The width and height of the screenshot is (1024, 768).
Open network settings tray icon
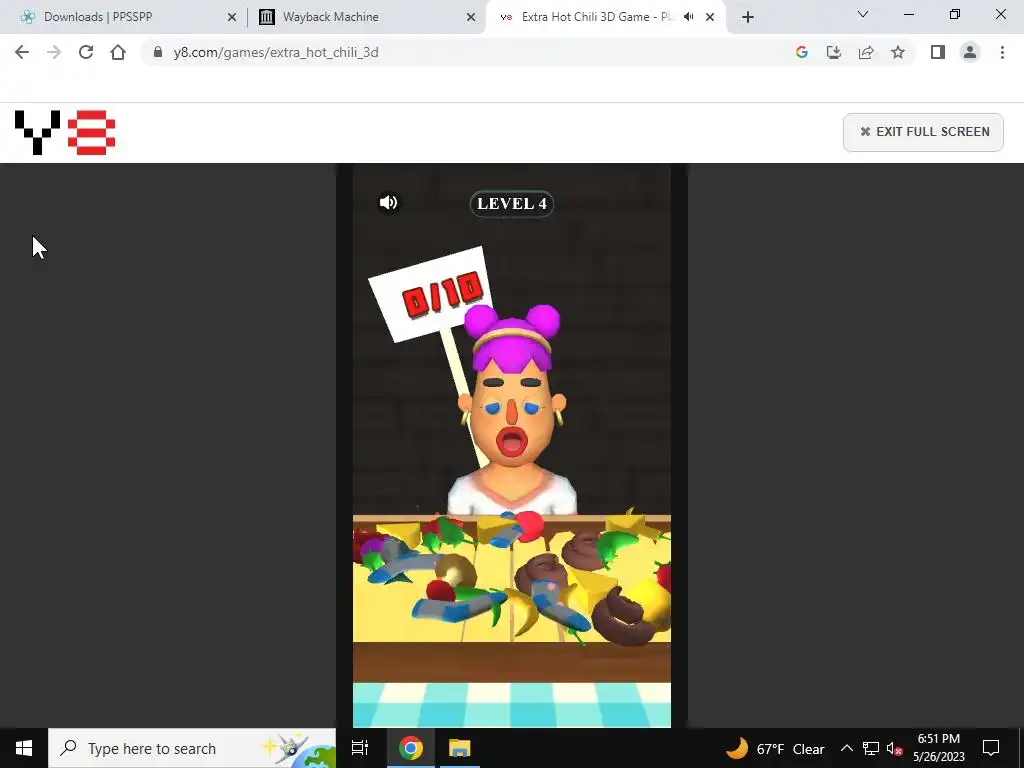[x=871, y=748]
